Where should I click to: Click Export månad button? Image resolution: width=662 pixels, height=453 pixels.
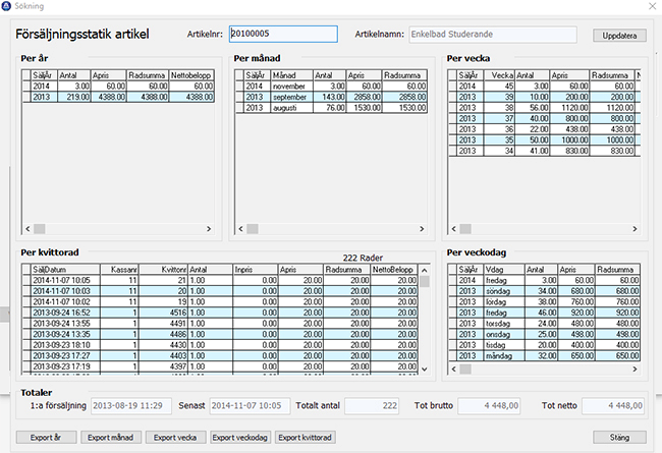[111, 437]
